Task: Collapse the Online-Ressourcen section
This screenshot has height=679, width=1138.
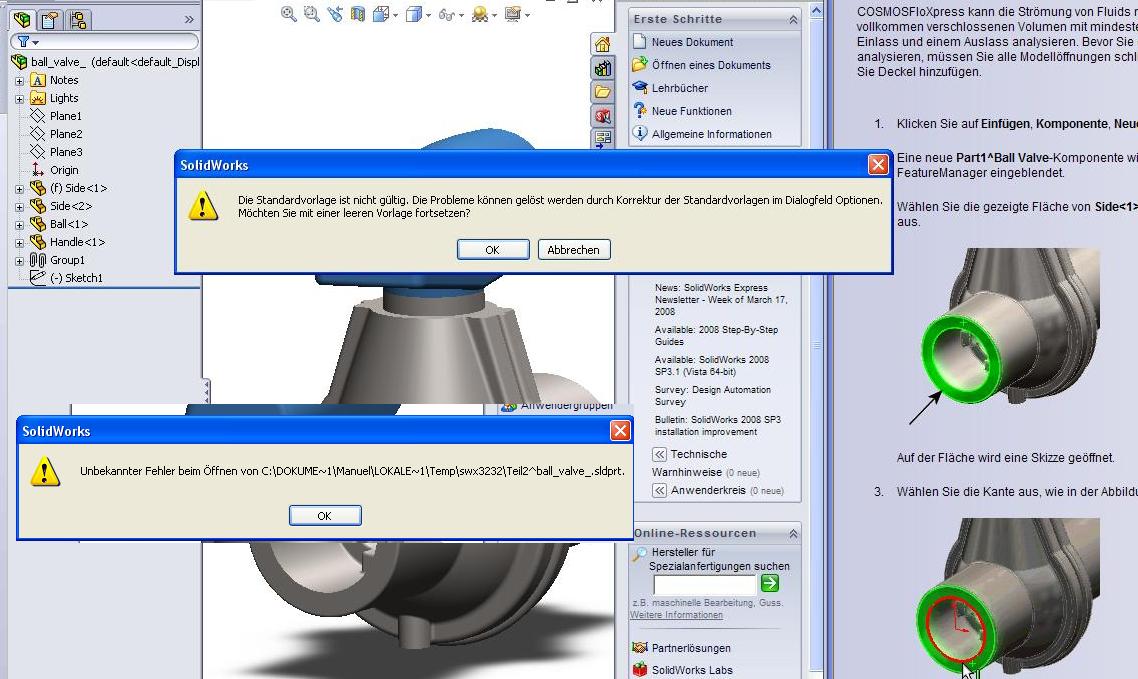Action: pos(793,534)
